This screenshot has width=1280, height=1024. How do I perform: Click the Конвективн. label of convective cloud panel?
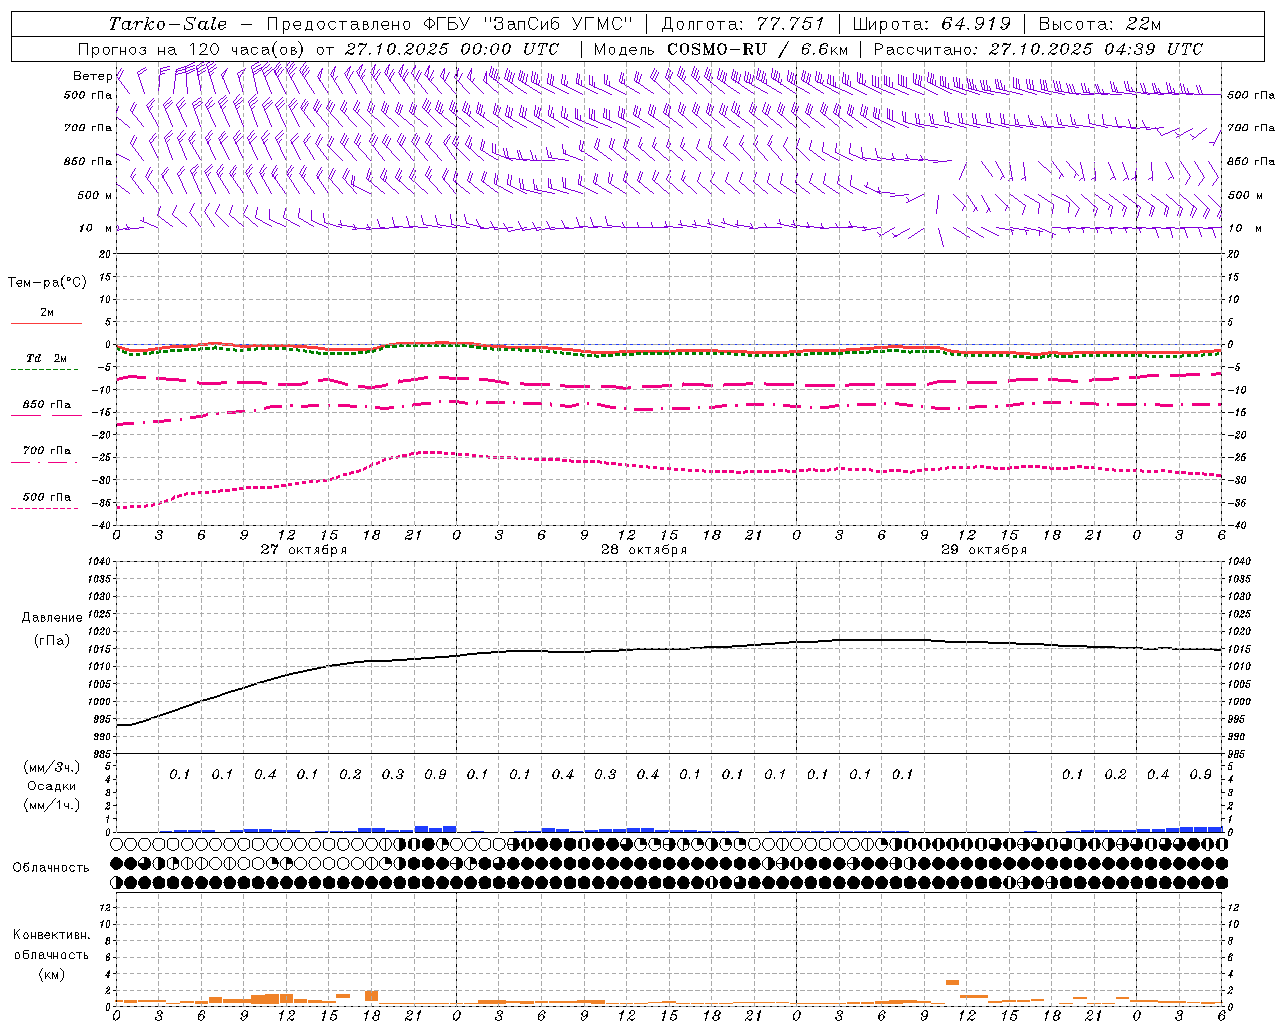pyautogui.click(x=51, y=935)
